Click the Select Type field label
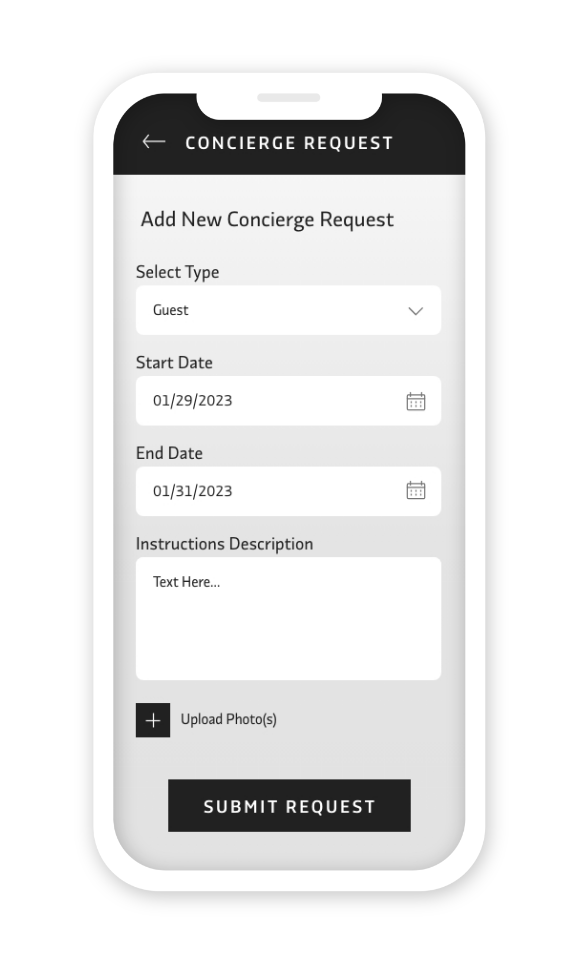588x980 pixels. tap(177, 272)
